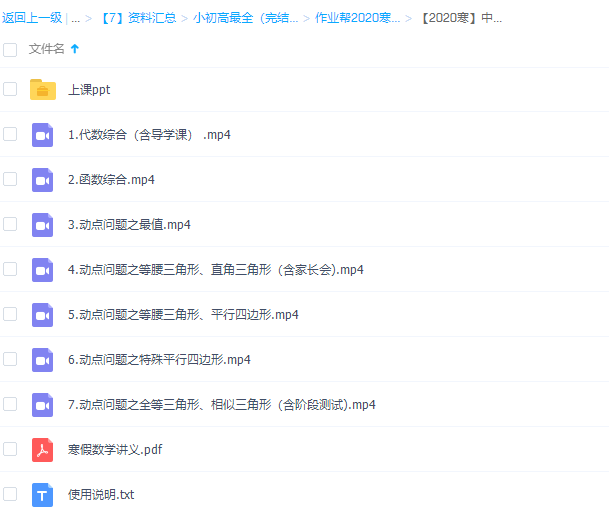Select checkbox for 寒假数学讲义.pdf
Screen dimensions: 609x516
pyautogui.click(x=10, y=449)
